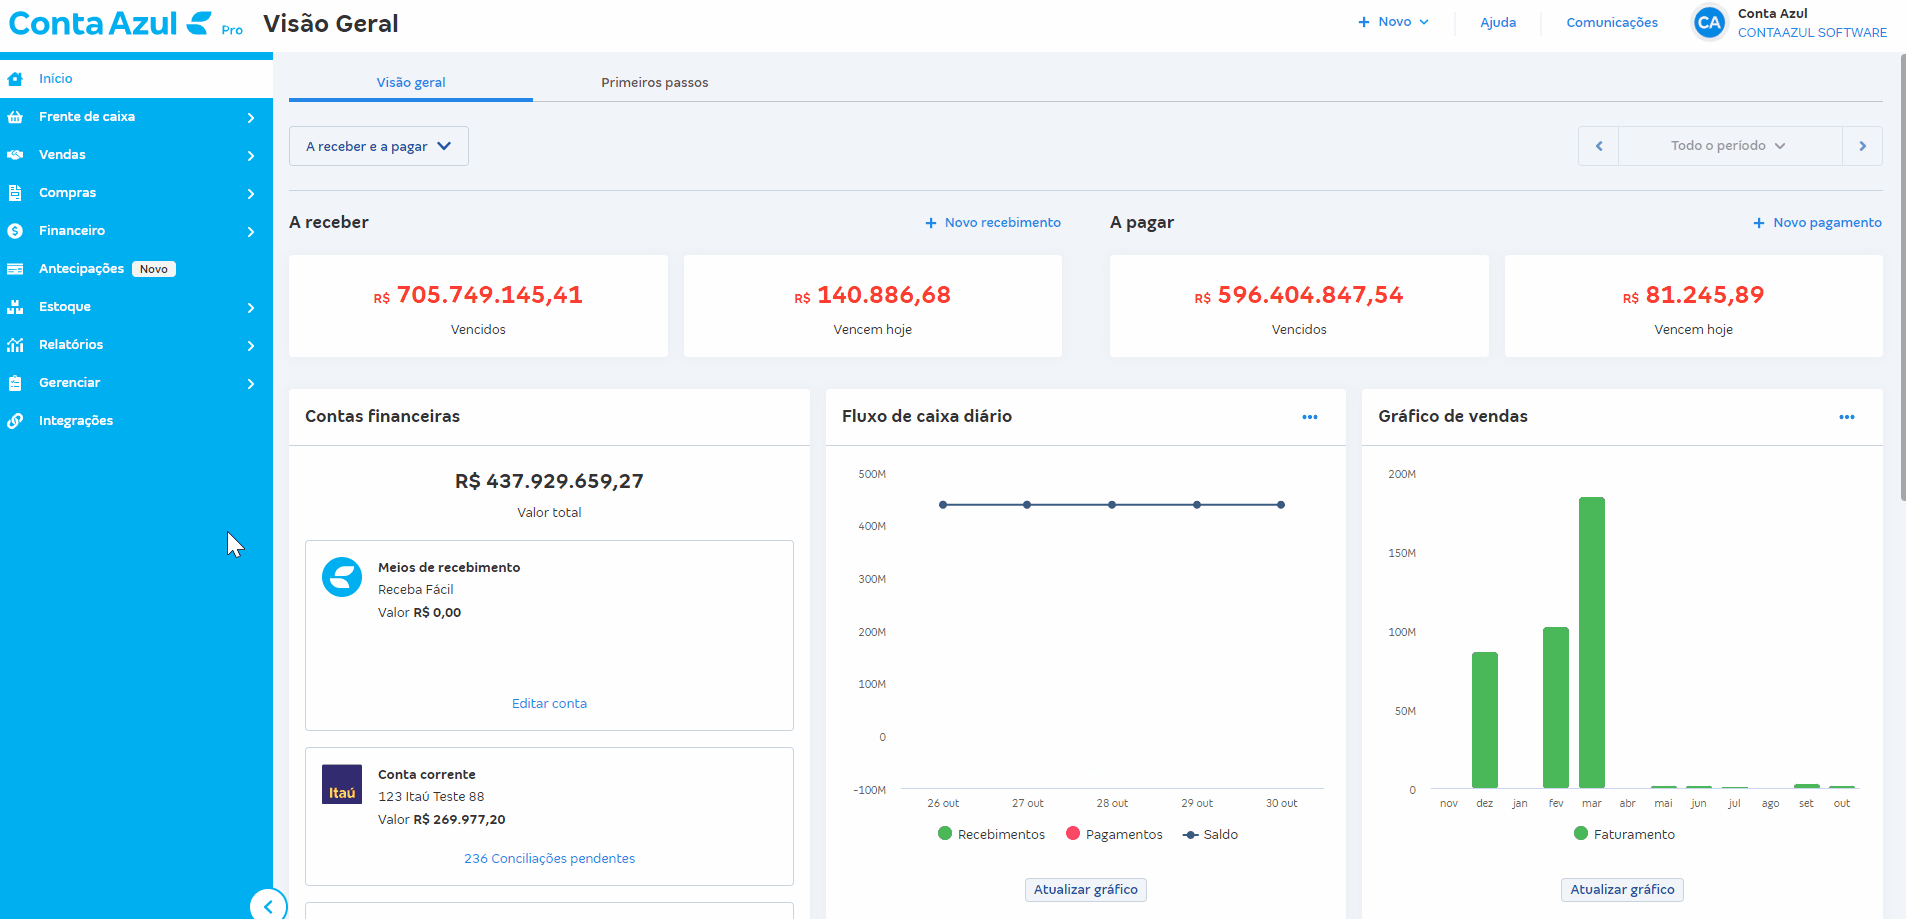Image resolution: width=1906 pixels, height=919 pixels.
Task: Open Ajuda in the header
Action: click(x=1498, y=22)
